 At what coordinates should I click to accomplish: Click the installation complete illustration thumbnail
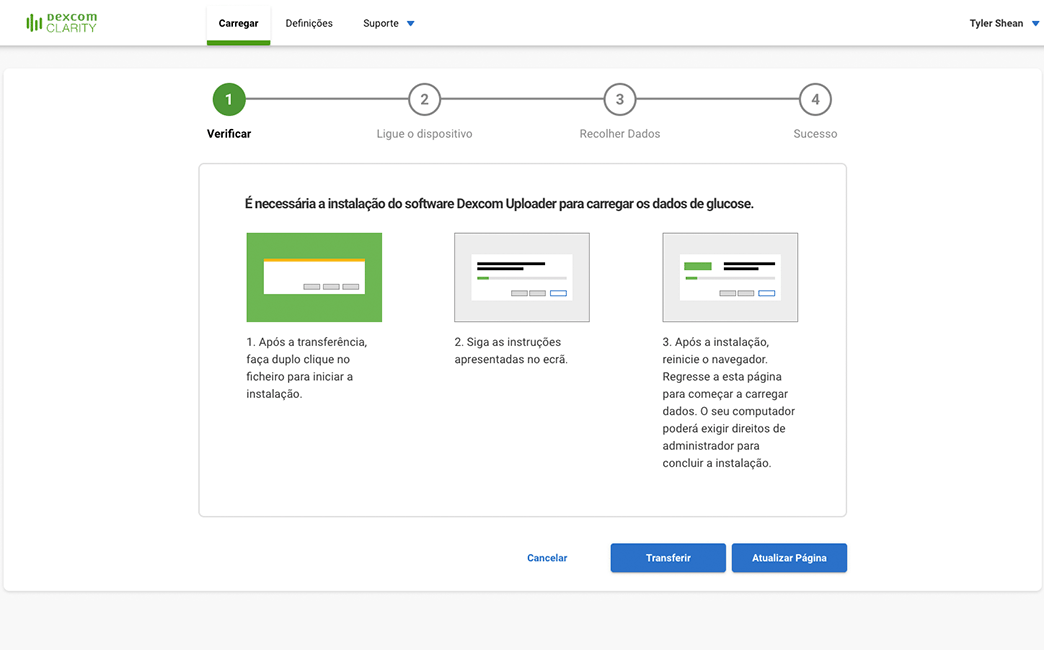(730, 277)
